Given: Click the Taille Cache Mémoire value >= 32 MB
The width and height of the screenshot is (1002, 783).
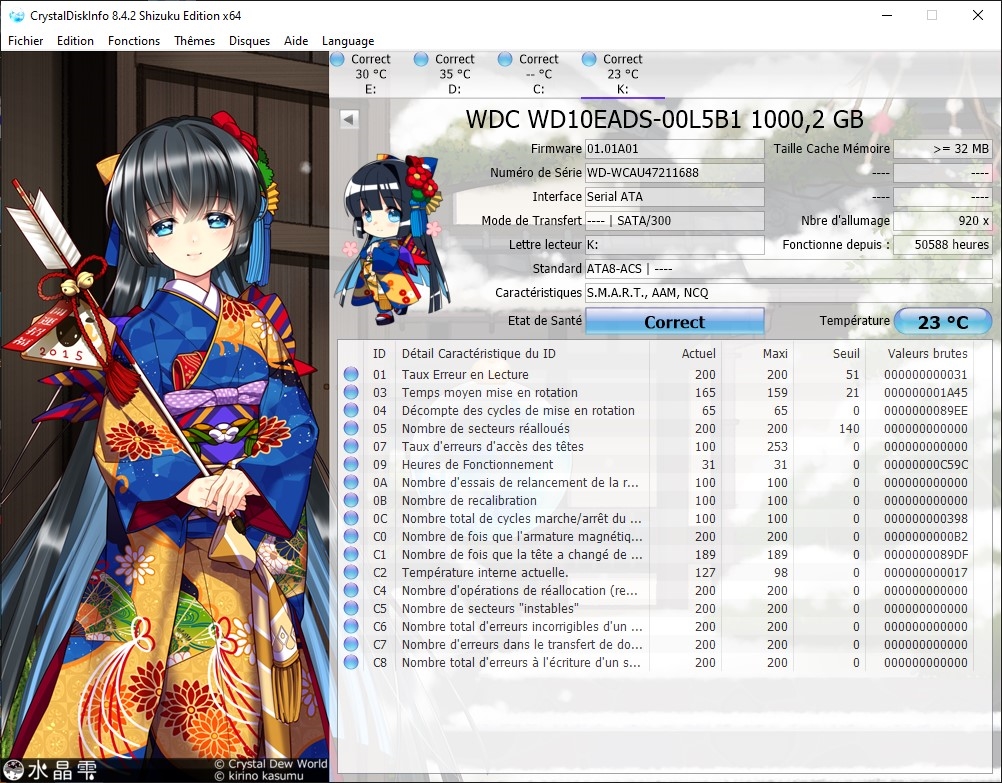Looking at the screenshot, I should [x=943, y=149].
